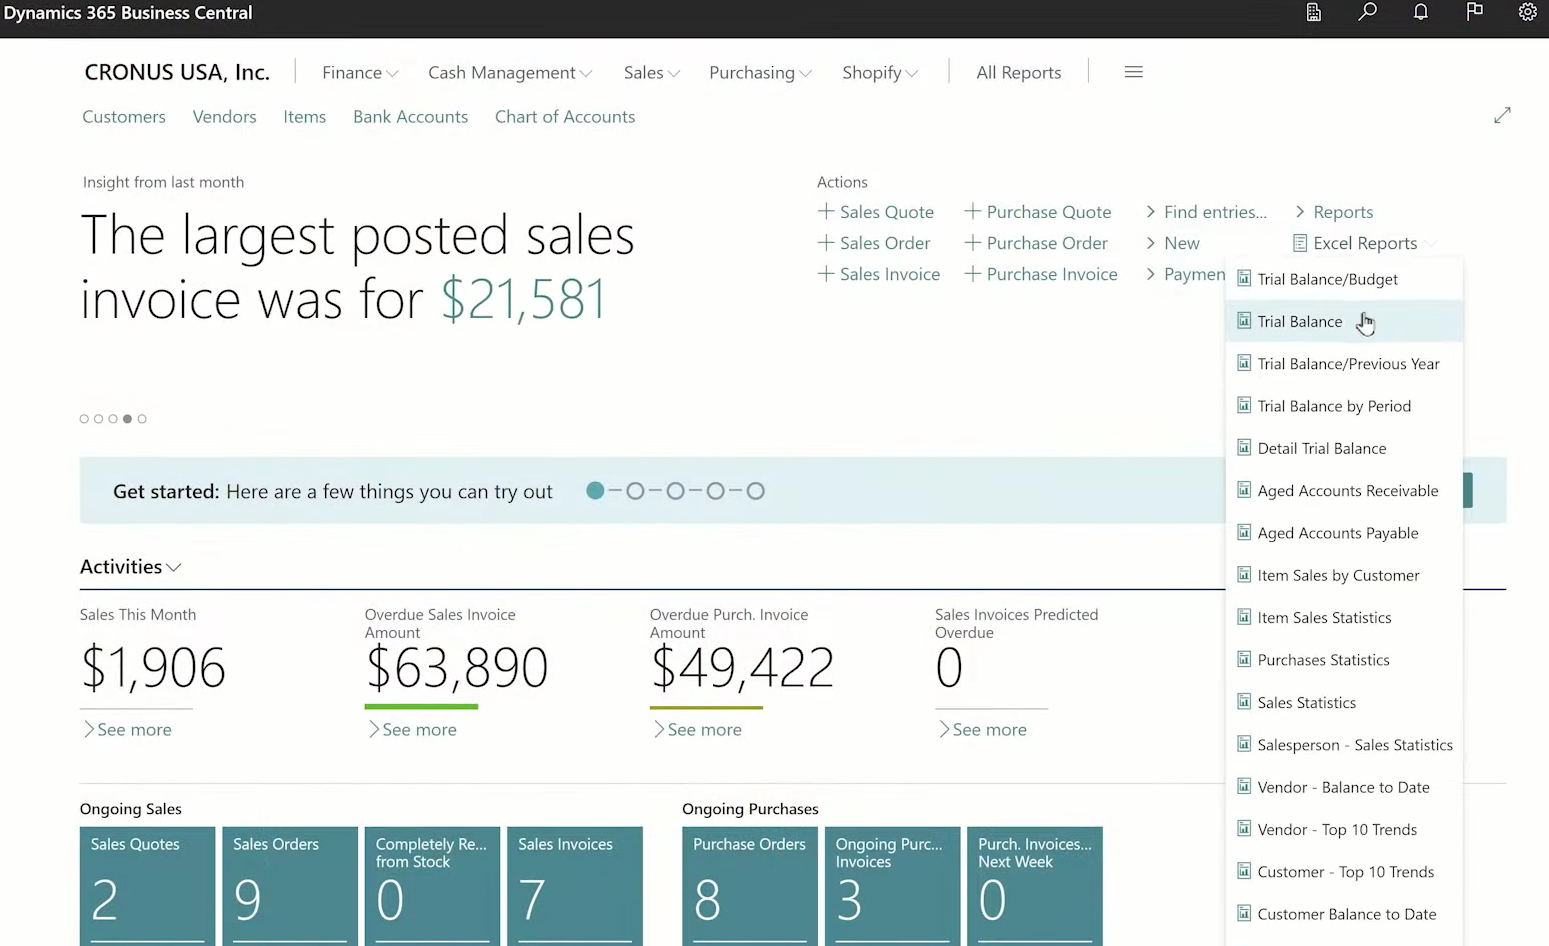Image resolution: width=1549 pixels, height=946 pixels.
Task: Choose Trial Balance by Period report
Action: 1333,406
